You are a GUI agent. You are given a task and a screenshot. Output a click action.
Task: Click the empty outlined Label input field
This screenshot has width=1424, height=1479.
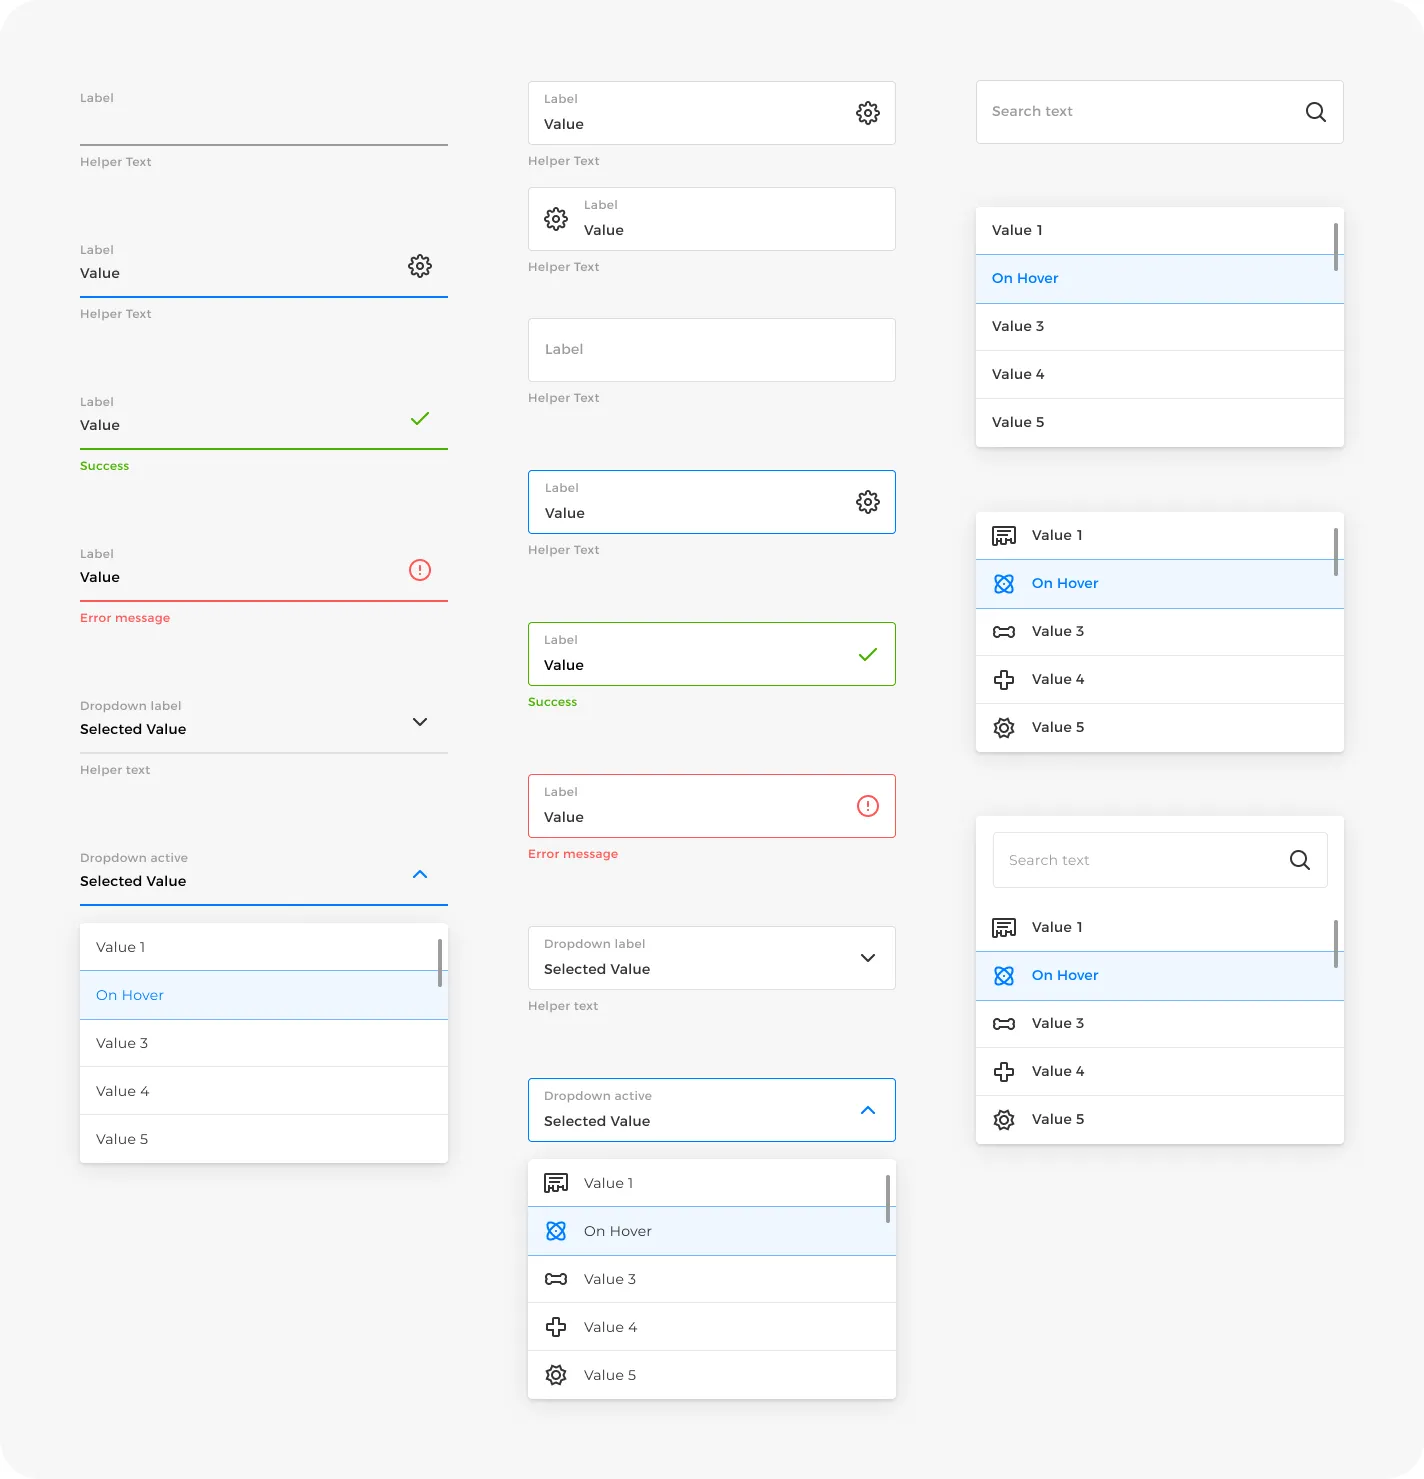tap(711, 350)
